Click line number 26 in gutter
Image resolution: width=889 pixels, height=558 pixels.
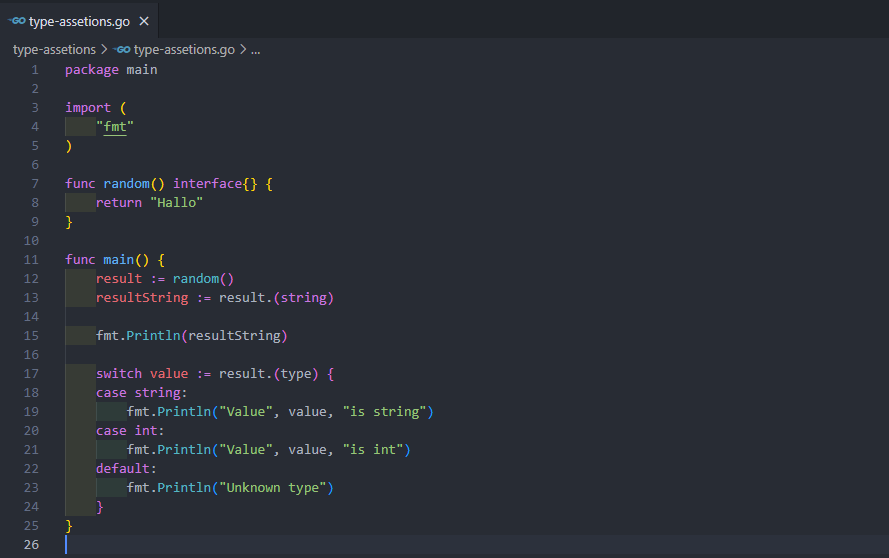pos(31,544)
